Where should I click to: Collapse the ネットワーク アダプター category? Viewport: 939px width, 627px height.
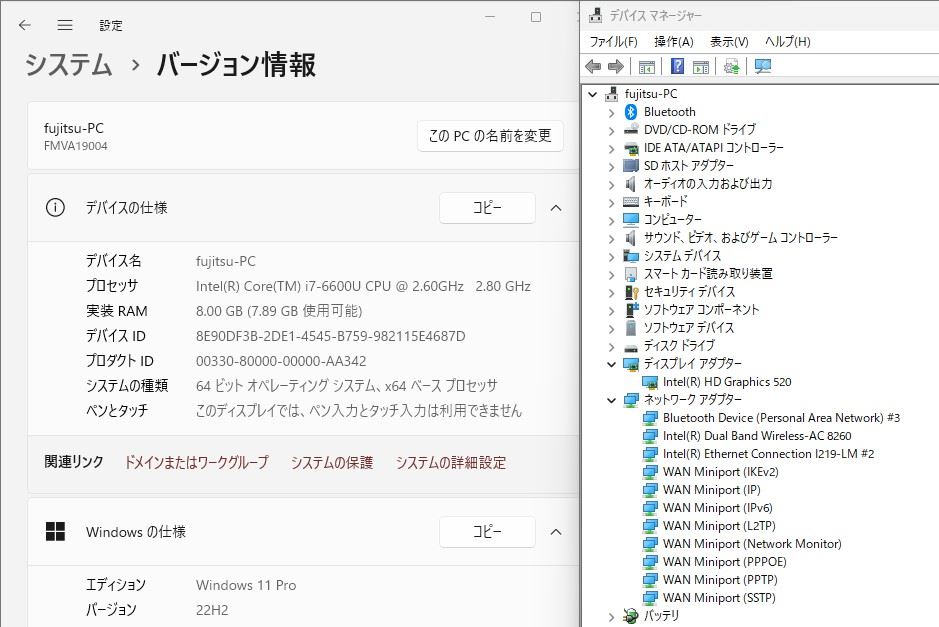coord(611,399)
